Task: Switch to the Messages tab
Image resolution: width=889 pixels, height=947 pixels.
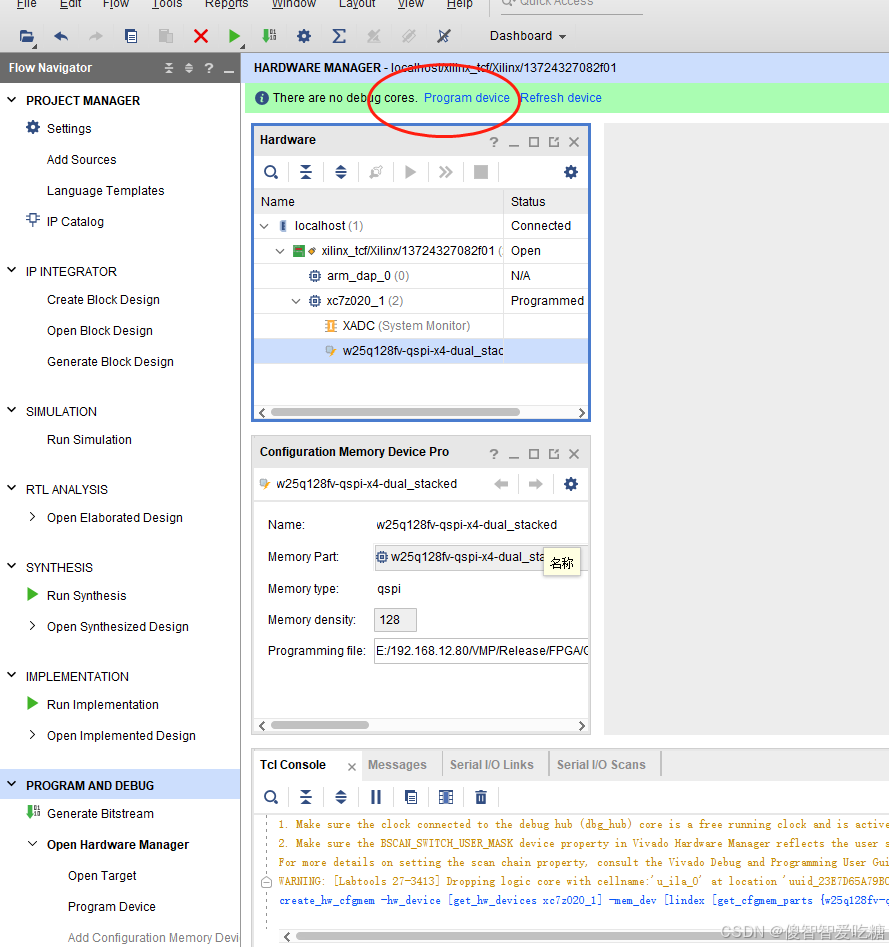Action: click(397, 765)
